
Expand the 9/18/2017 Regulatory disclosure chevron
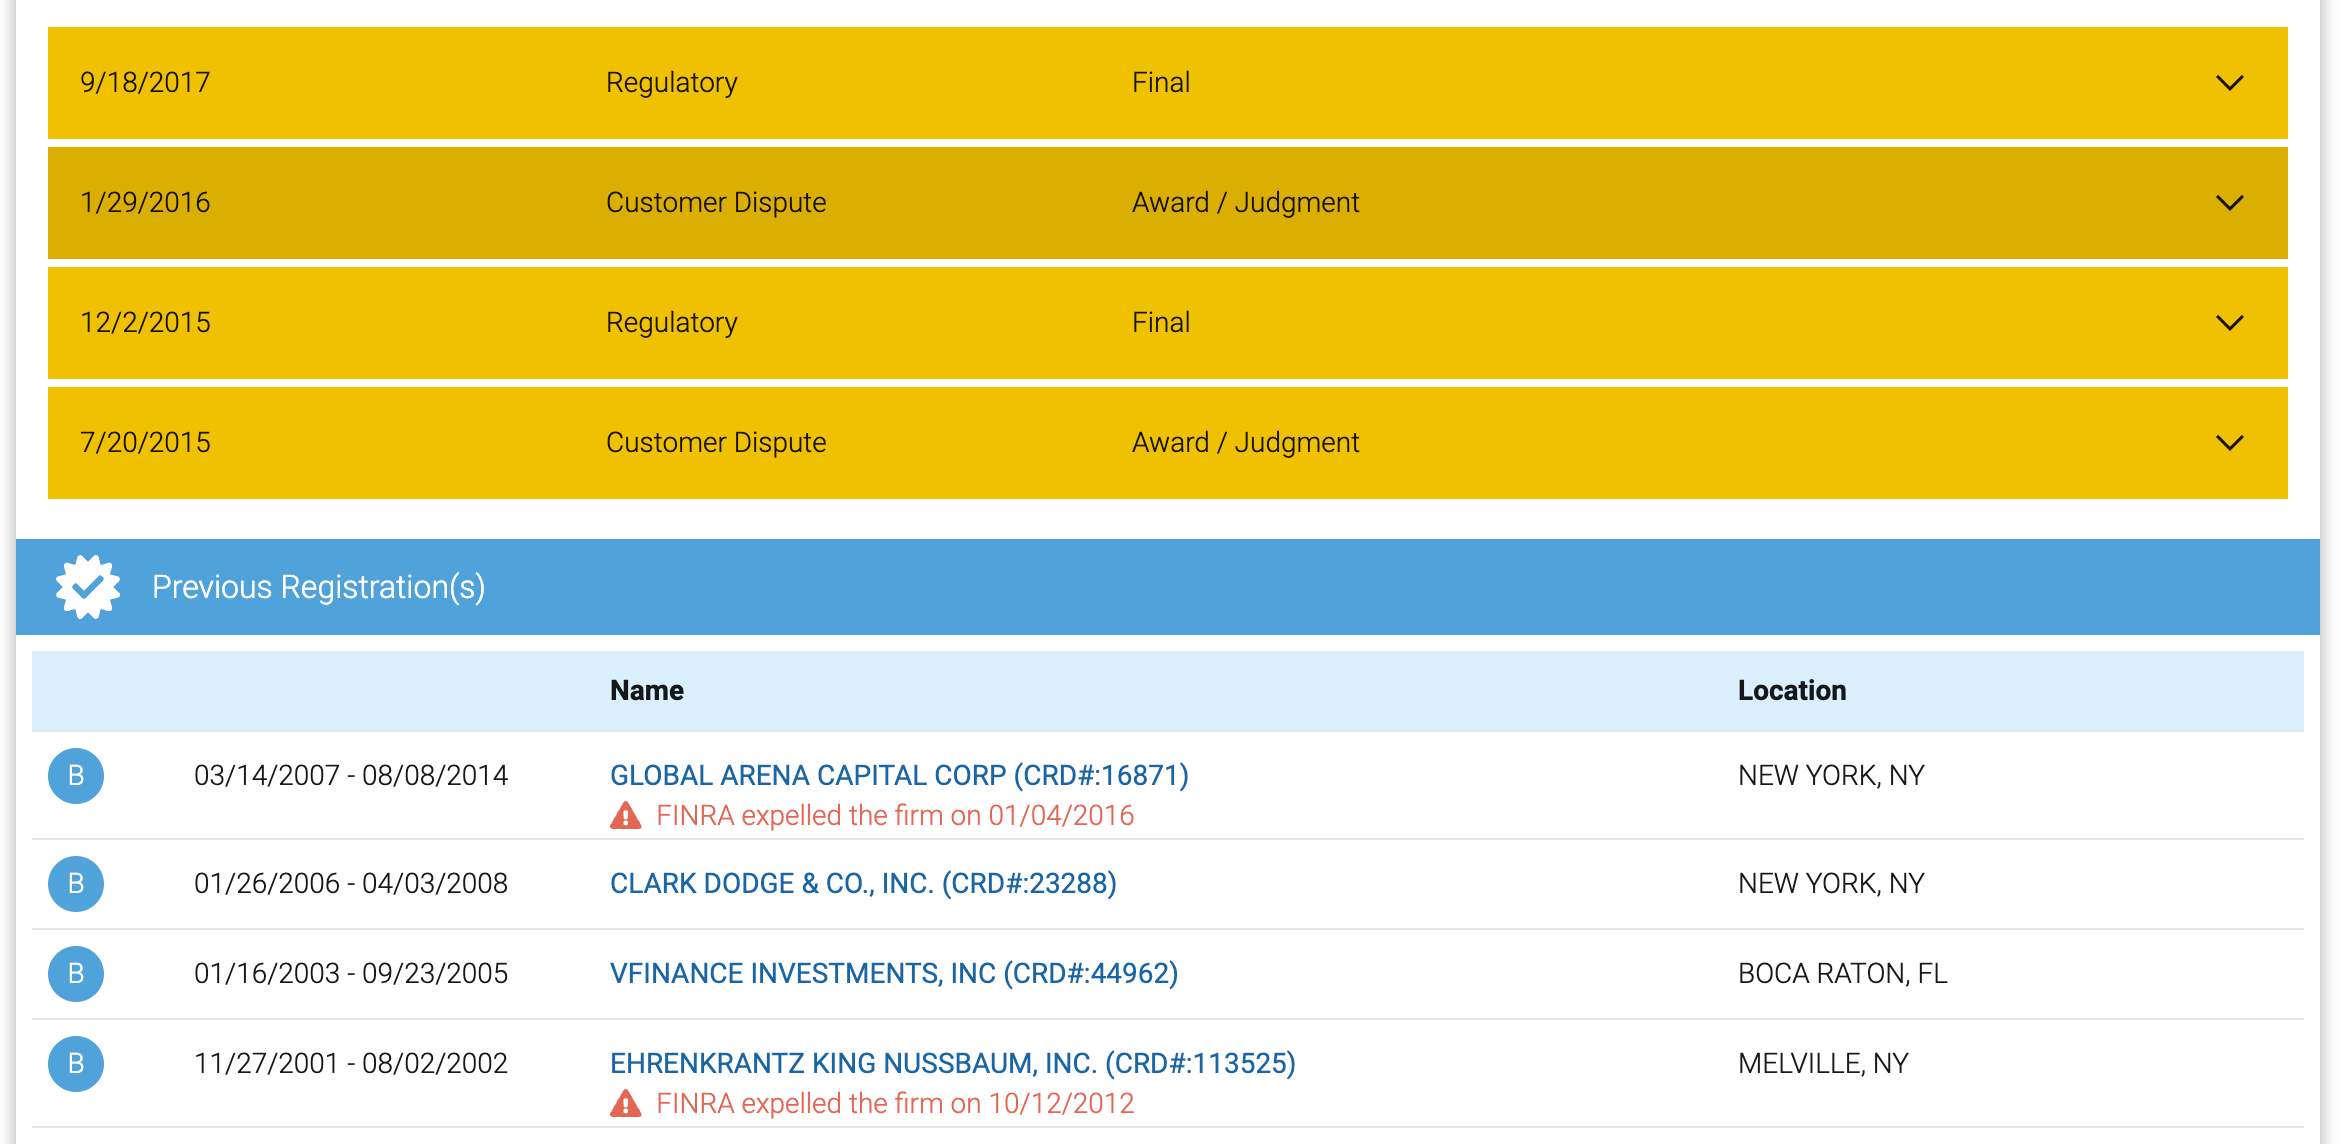click(2229, 83)
